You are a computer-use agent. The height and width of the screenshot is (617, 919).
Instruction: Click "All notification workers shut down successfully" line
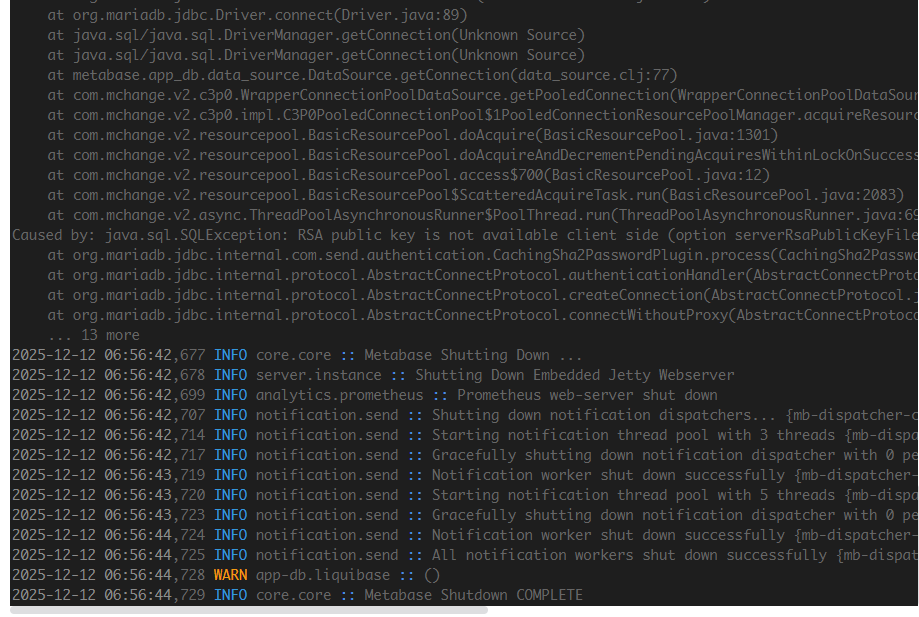point(630,555)
